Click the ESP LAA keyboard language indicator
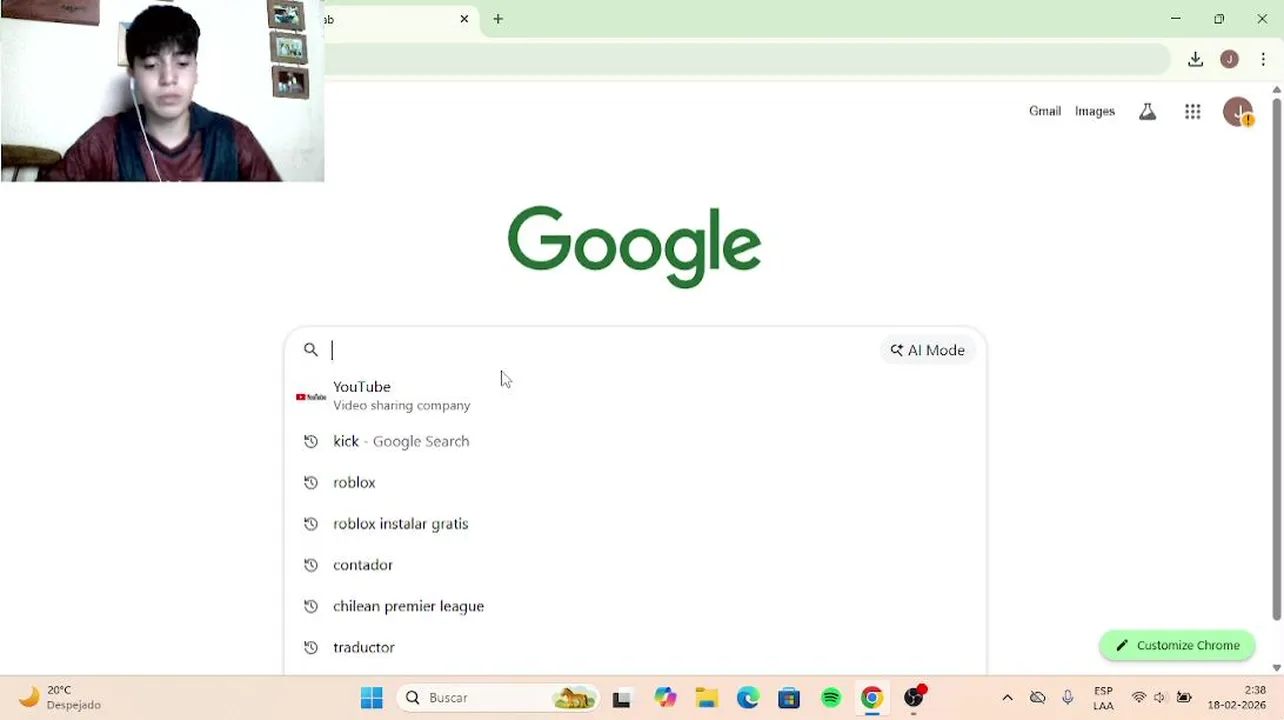Viewport: 1284px width, 720px height. click(x=1103, y=698)
